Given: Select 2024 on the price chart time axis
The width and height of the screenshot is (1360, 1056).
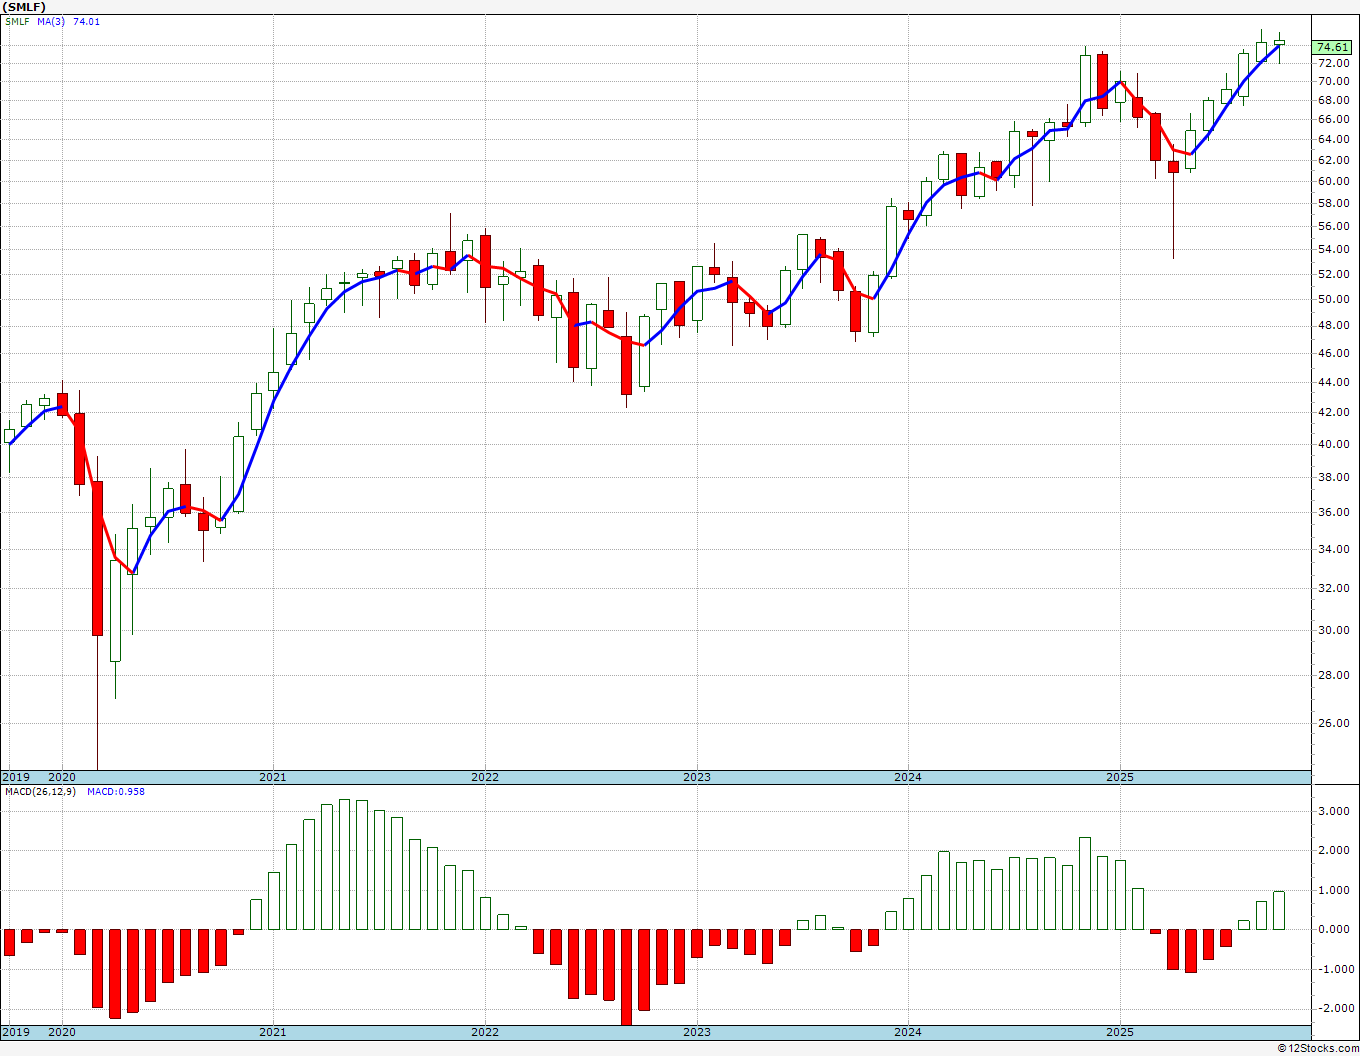Looking at the screenshot, I should coord(908,777).
